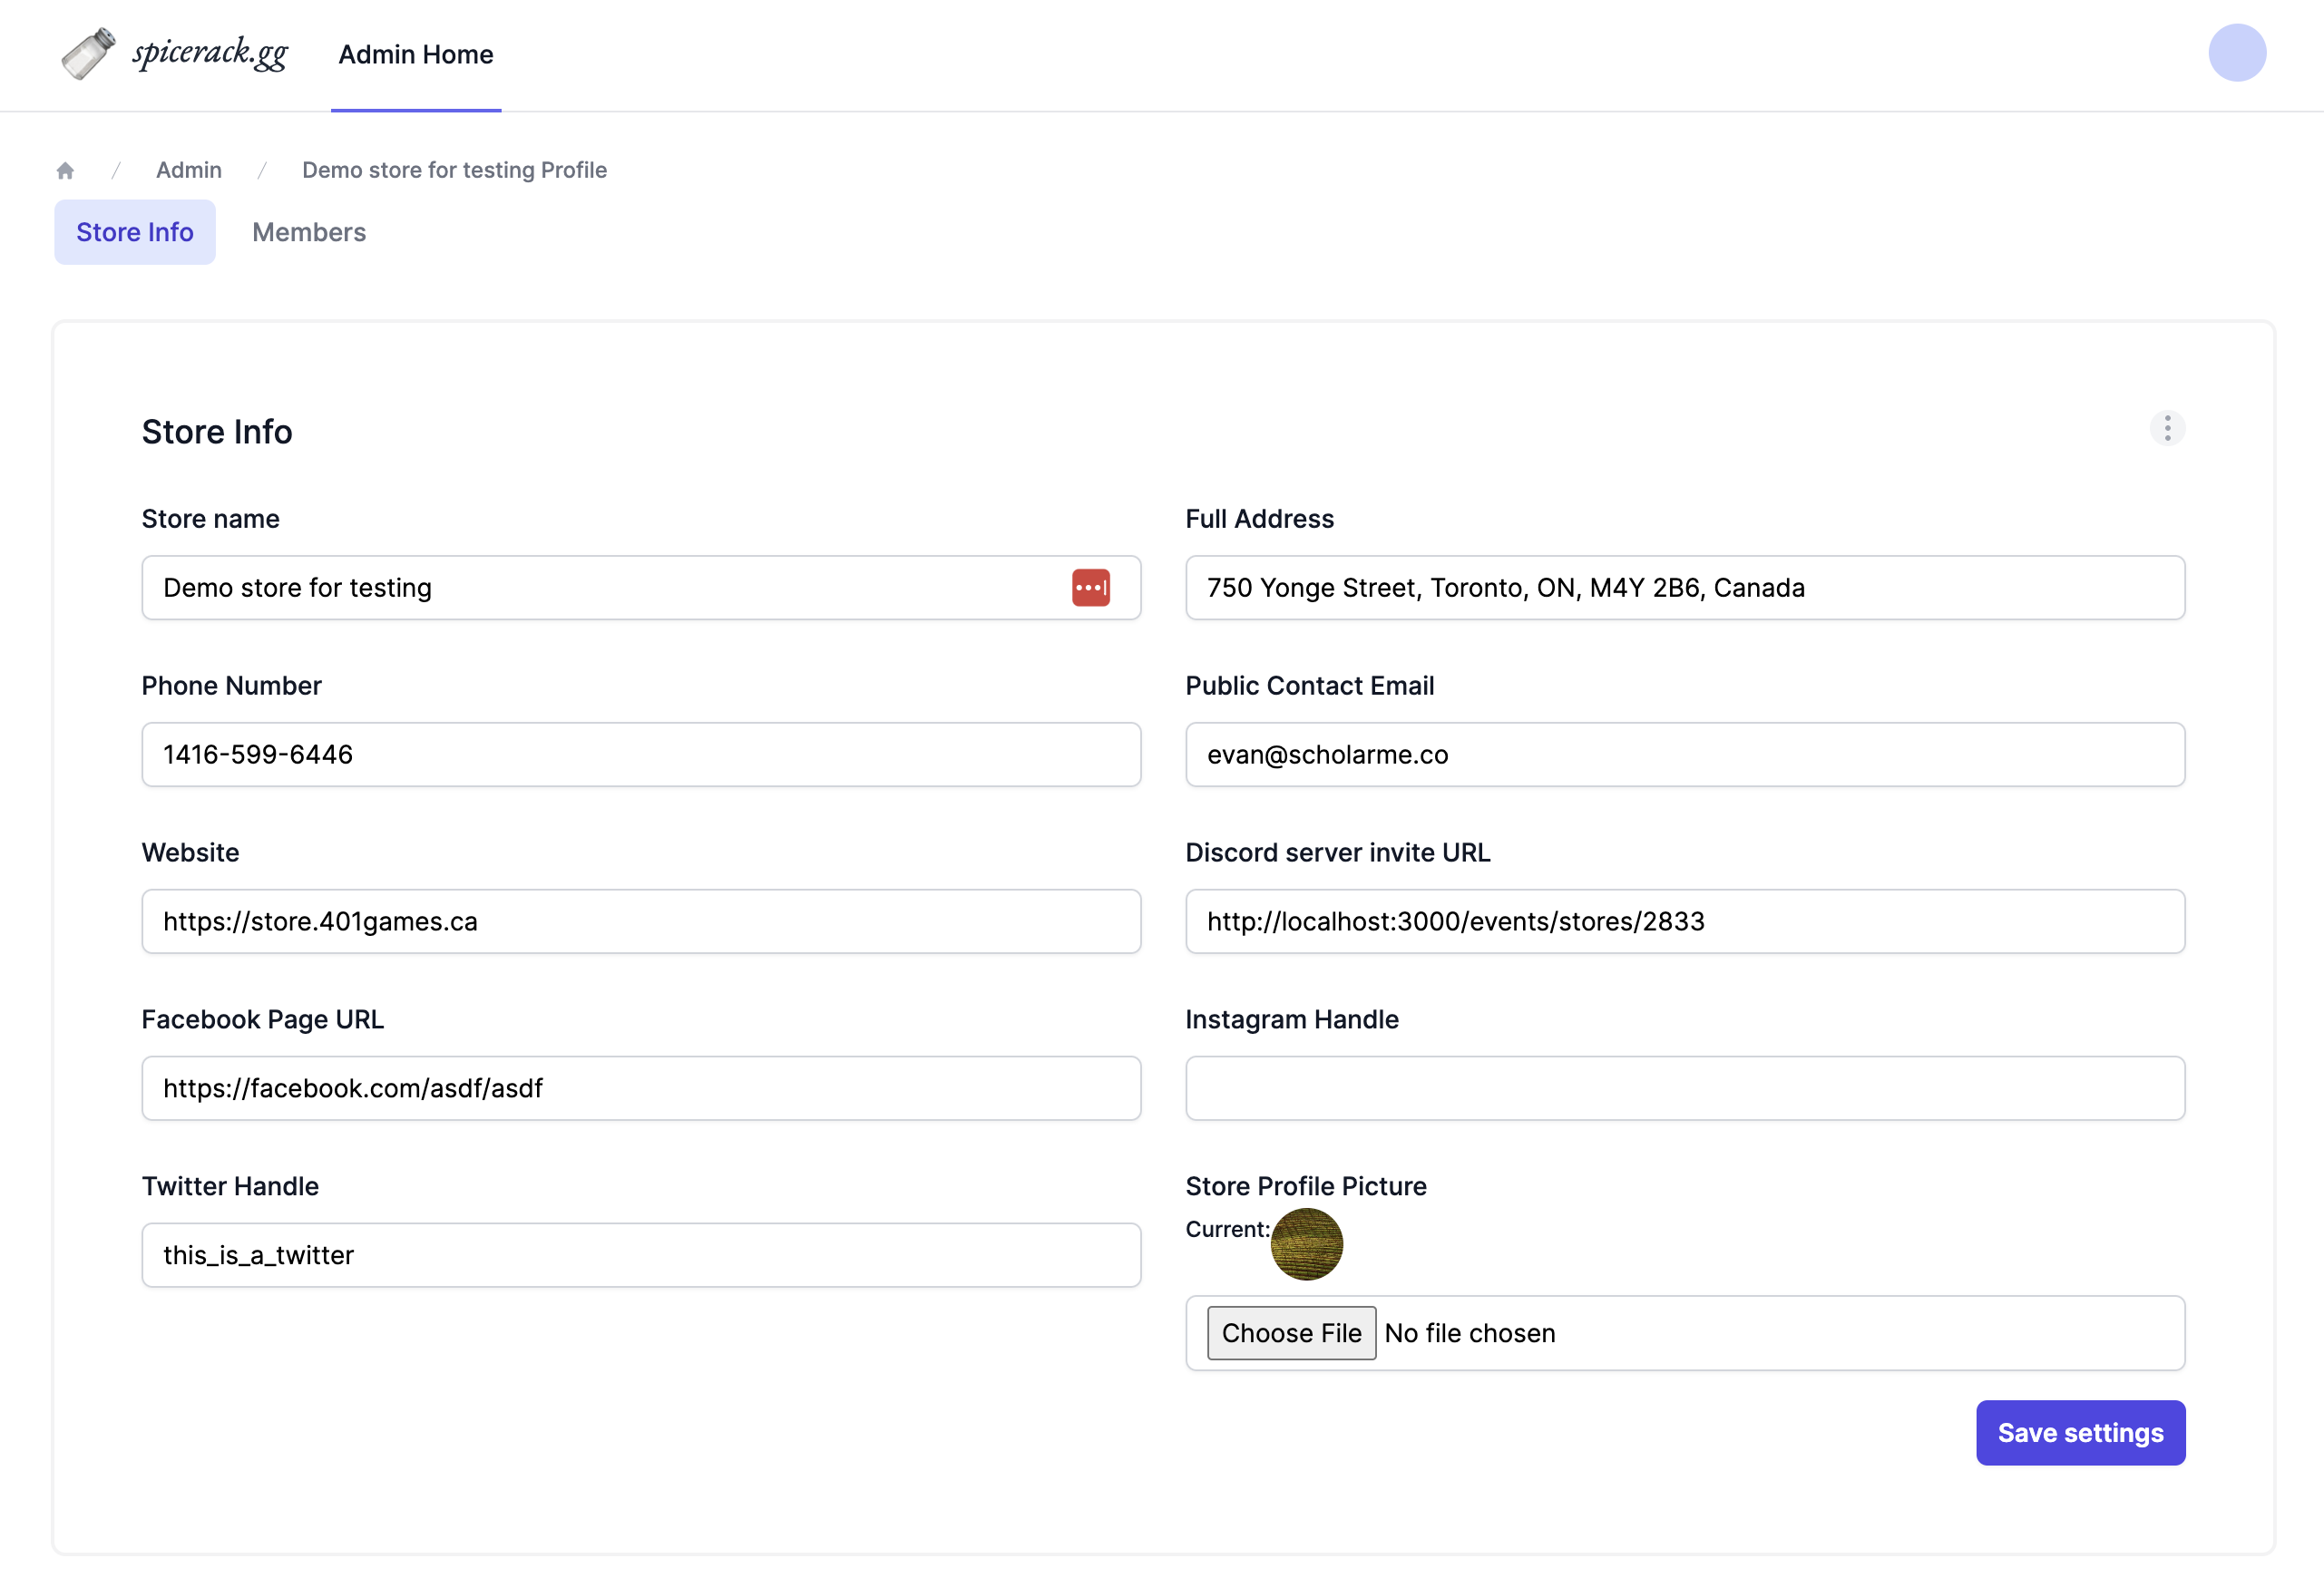
Task: Click the salt shaker logo icon
Action: pyautogui.click(x=88, y=54)
